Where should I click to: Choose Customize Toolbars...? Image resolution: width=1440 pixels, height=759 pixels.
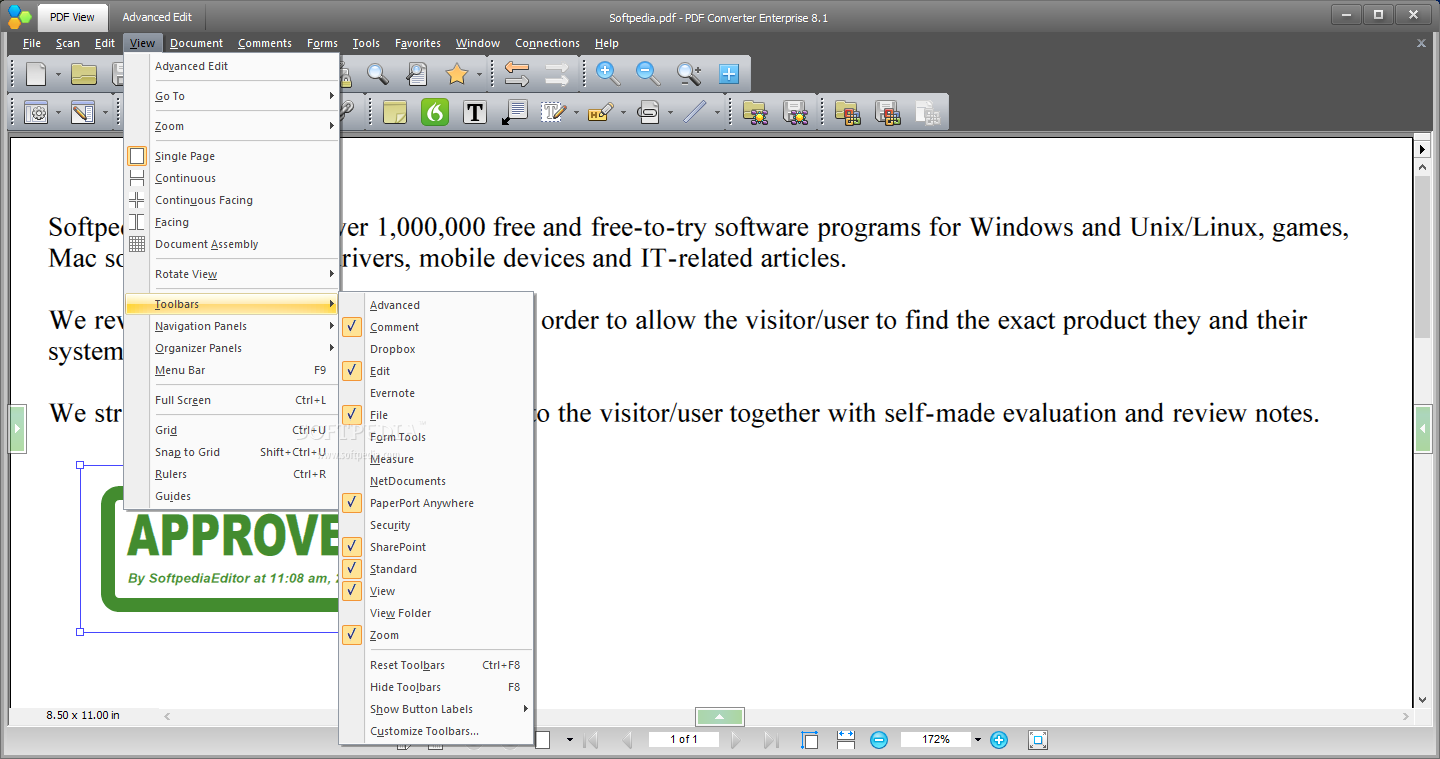[x=436, y=731]
